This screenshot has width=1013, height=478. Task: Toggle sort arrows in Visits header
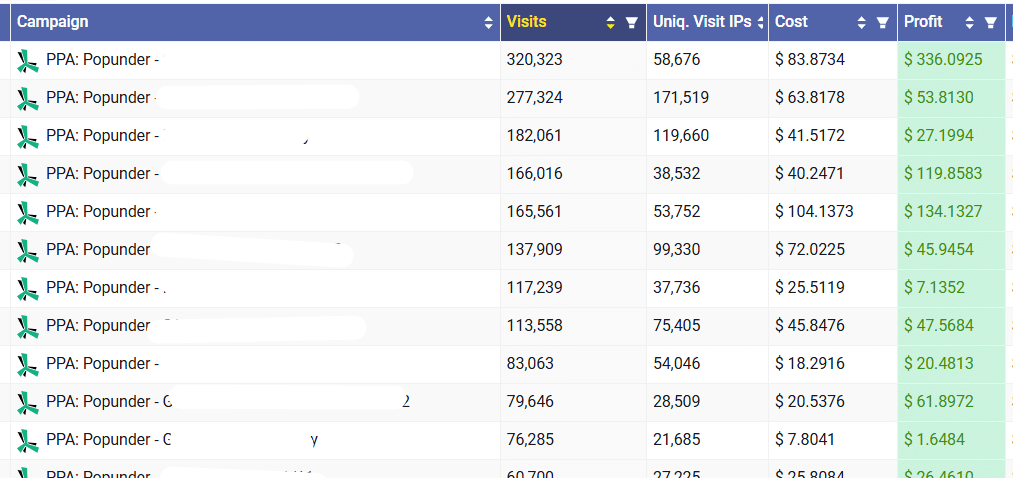[610, 22]
